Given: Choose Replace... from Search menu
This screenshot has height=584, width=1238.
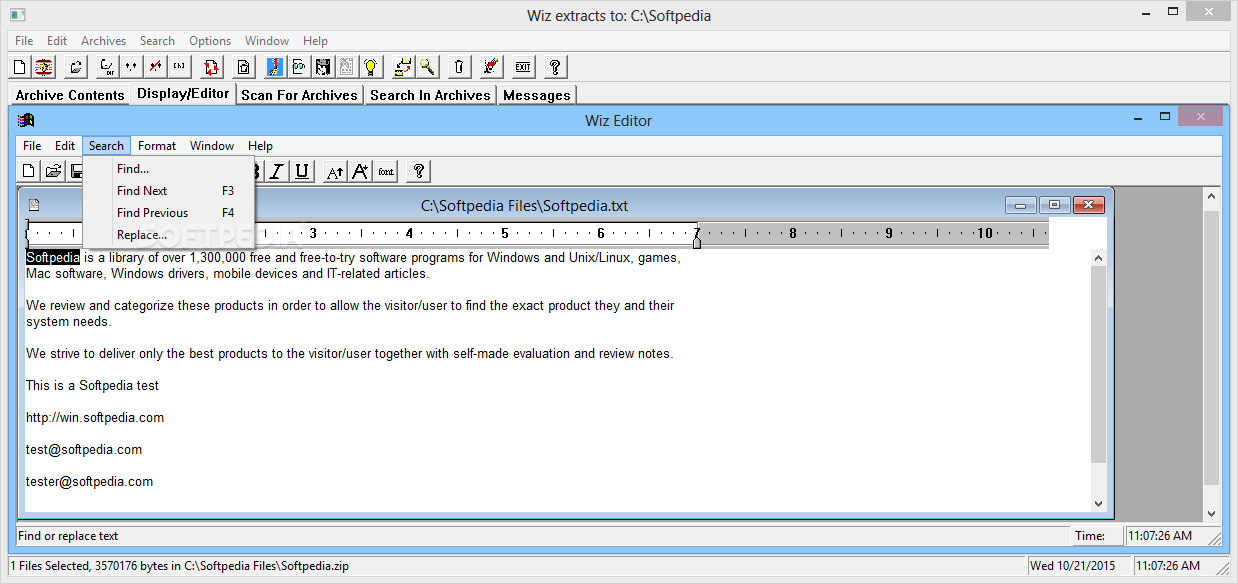Looking at the screenshot, I should click(x=169, y=235).
